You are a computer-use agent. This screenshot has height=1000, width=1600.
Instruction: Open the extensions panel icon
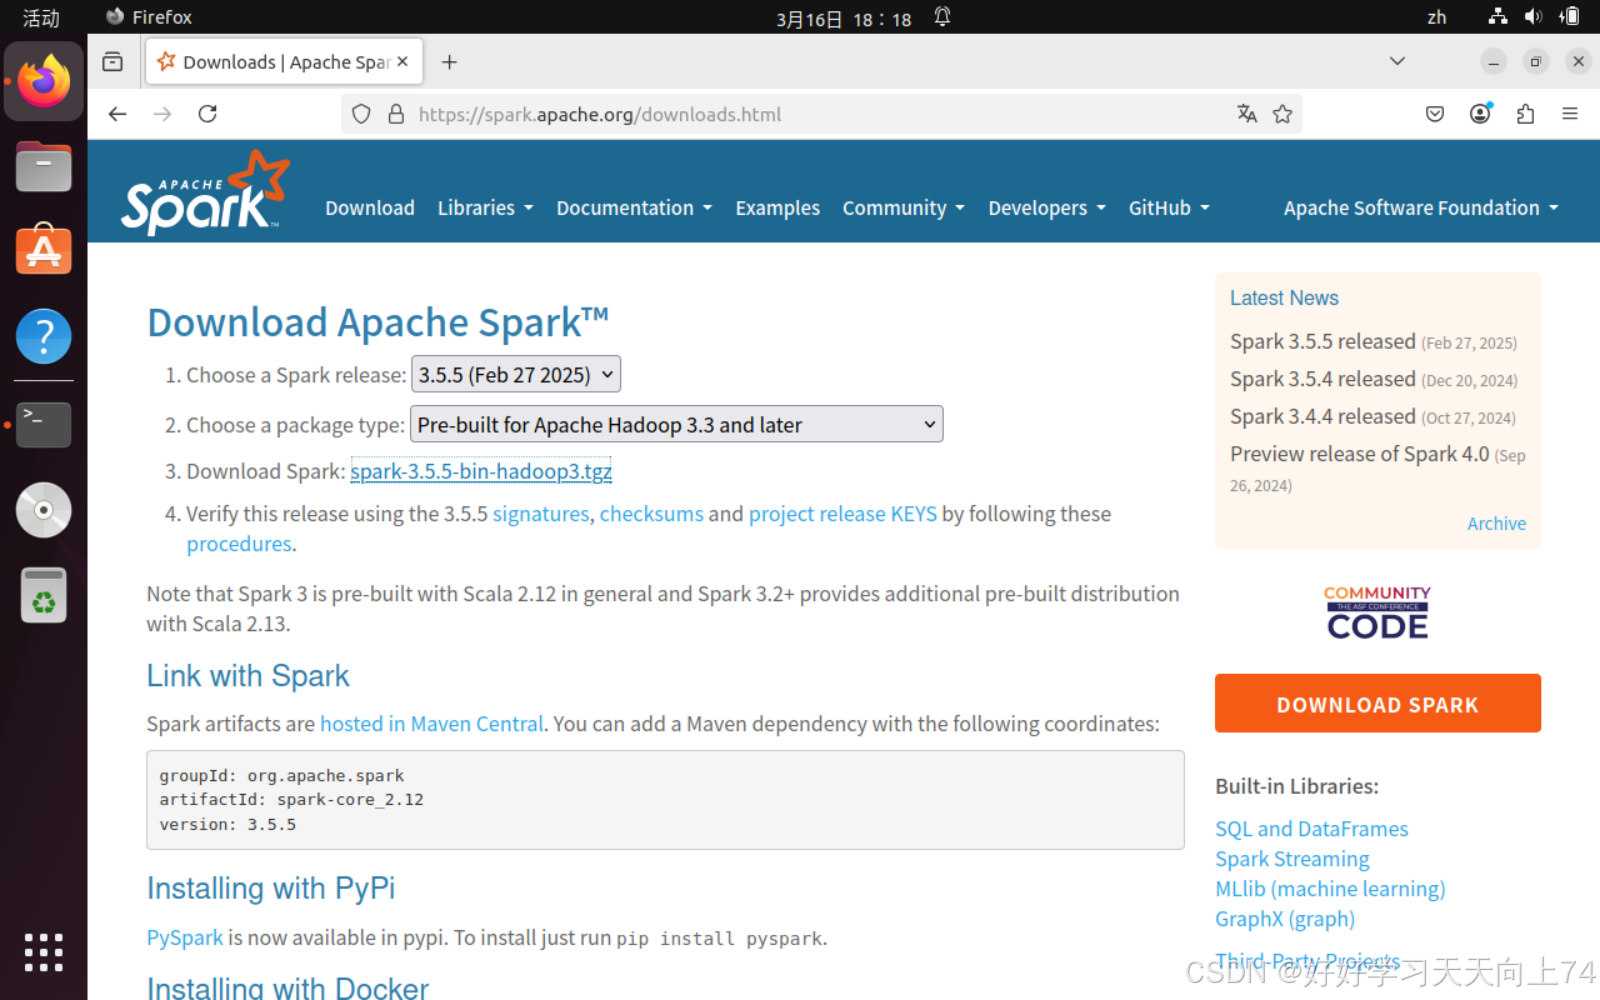point(1525,113)
